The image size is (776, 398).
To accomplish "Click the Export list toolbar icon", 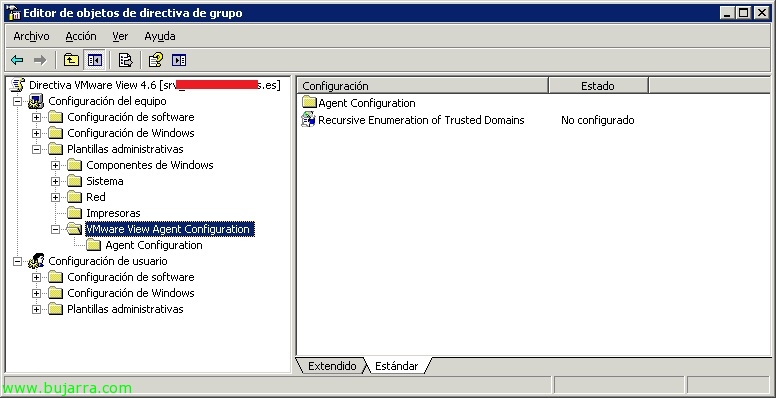I will 125,60.
